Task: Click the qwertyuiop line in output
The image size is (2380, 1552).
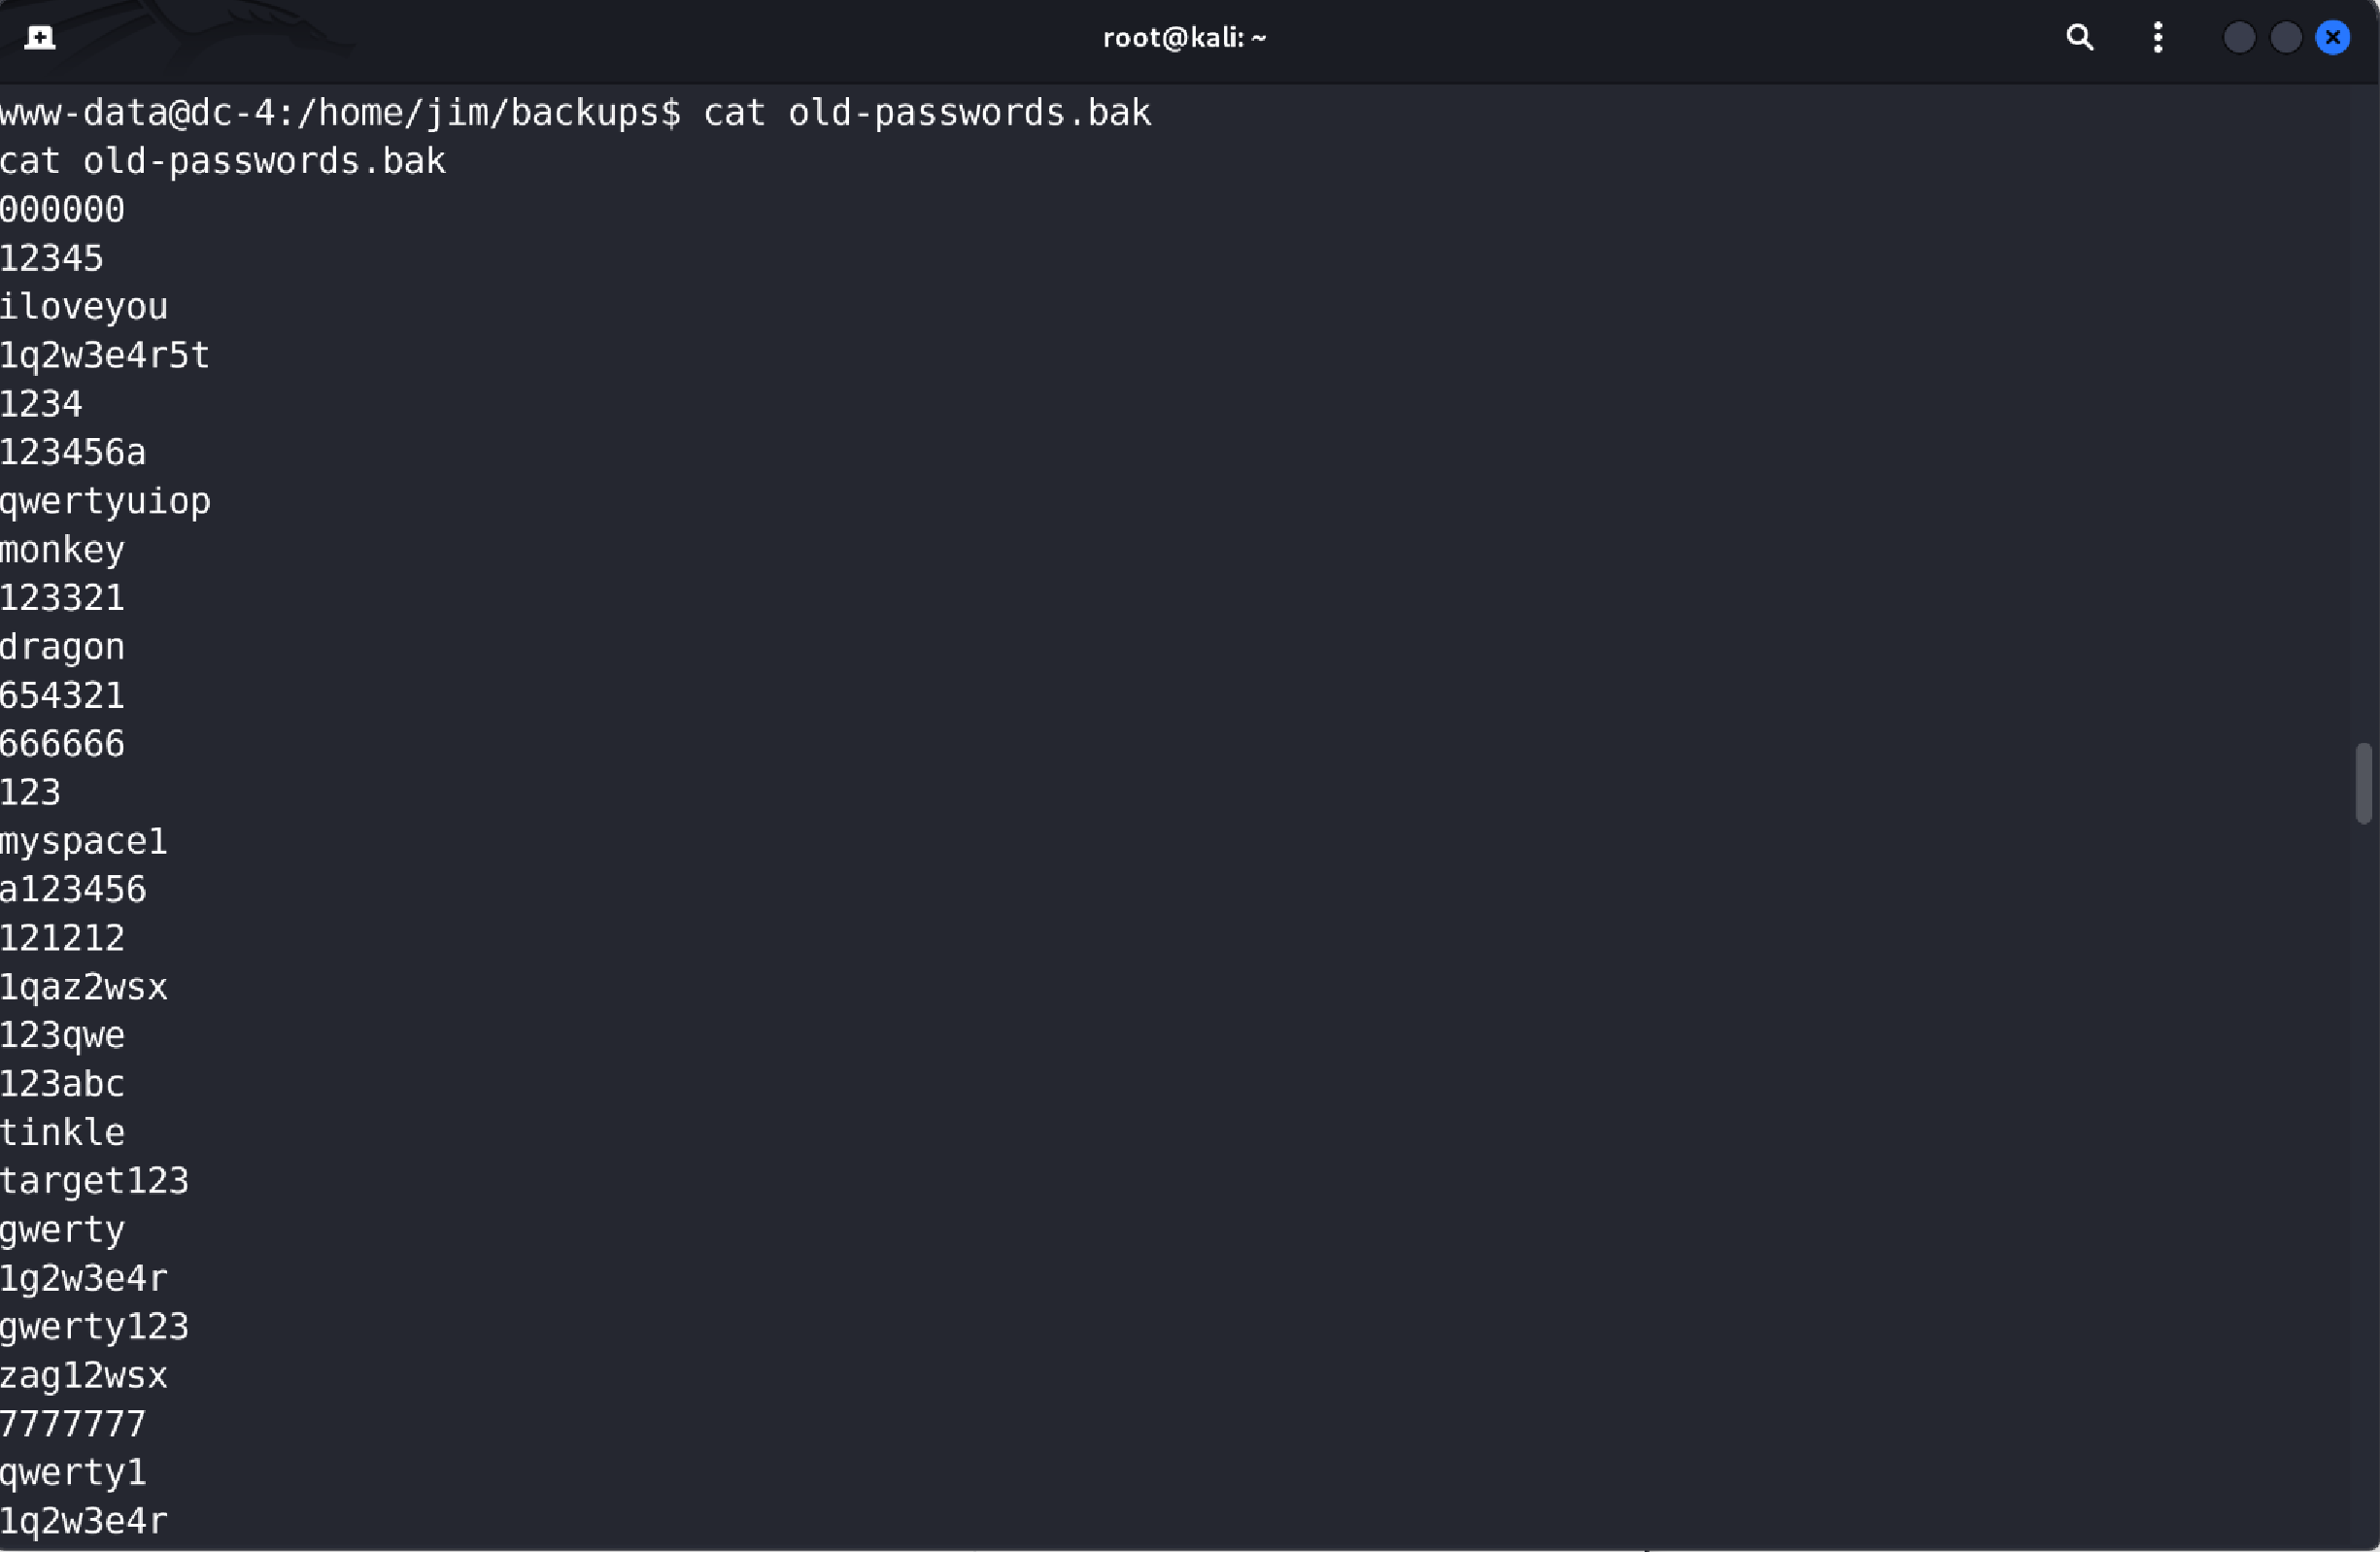Action: pyautogui.click(x=105, y=501)
